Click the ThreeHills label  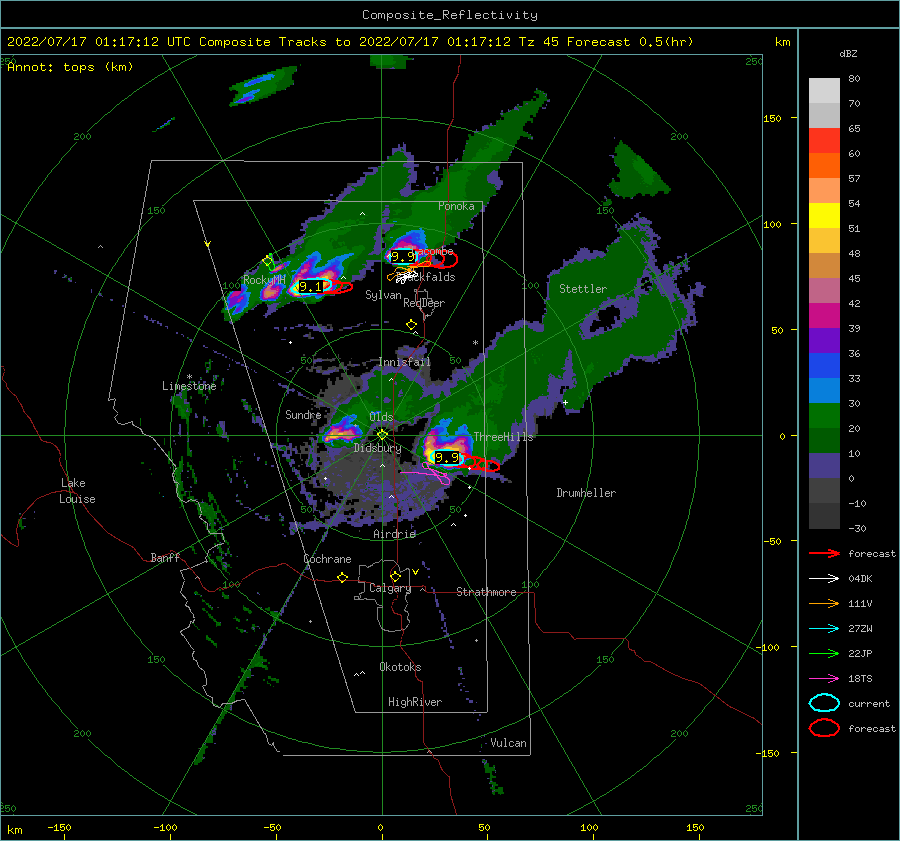[x=503, y=437]
